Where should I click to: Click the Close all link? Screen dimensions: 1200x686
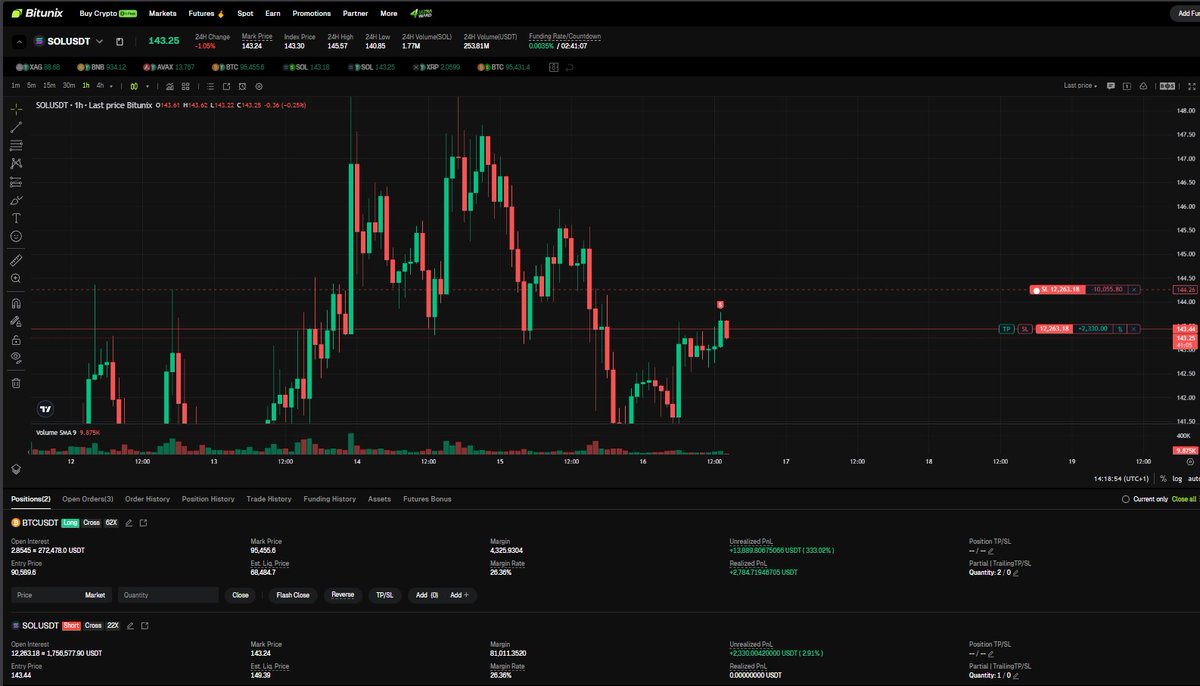(1183, 499)
